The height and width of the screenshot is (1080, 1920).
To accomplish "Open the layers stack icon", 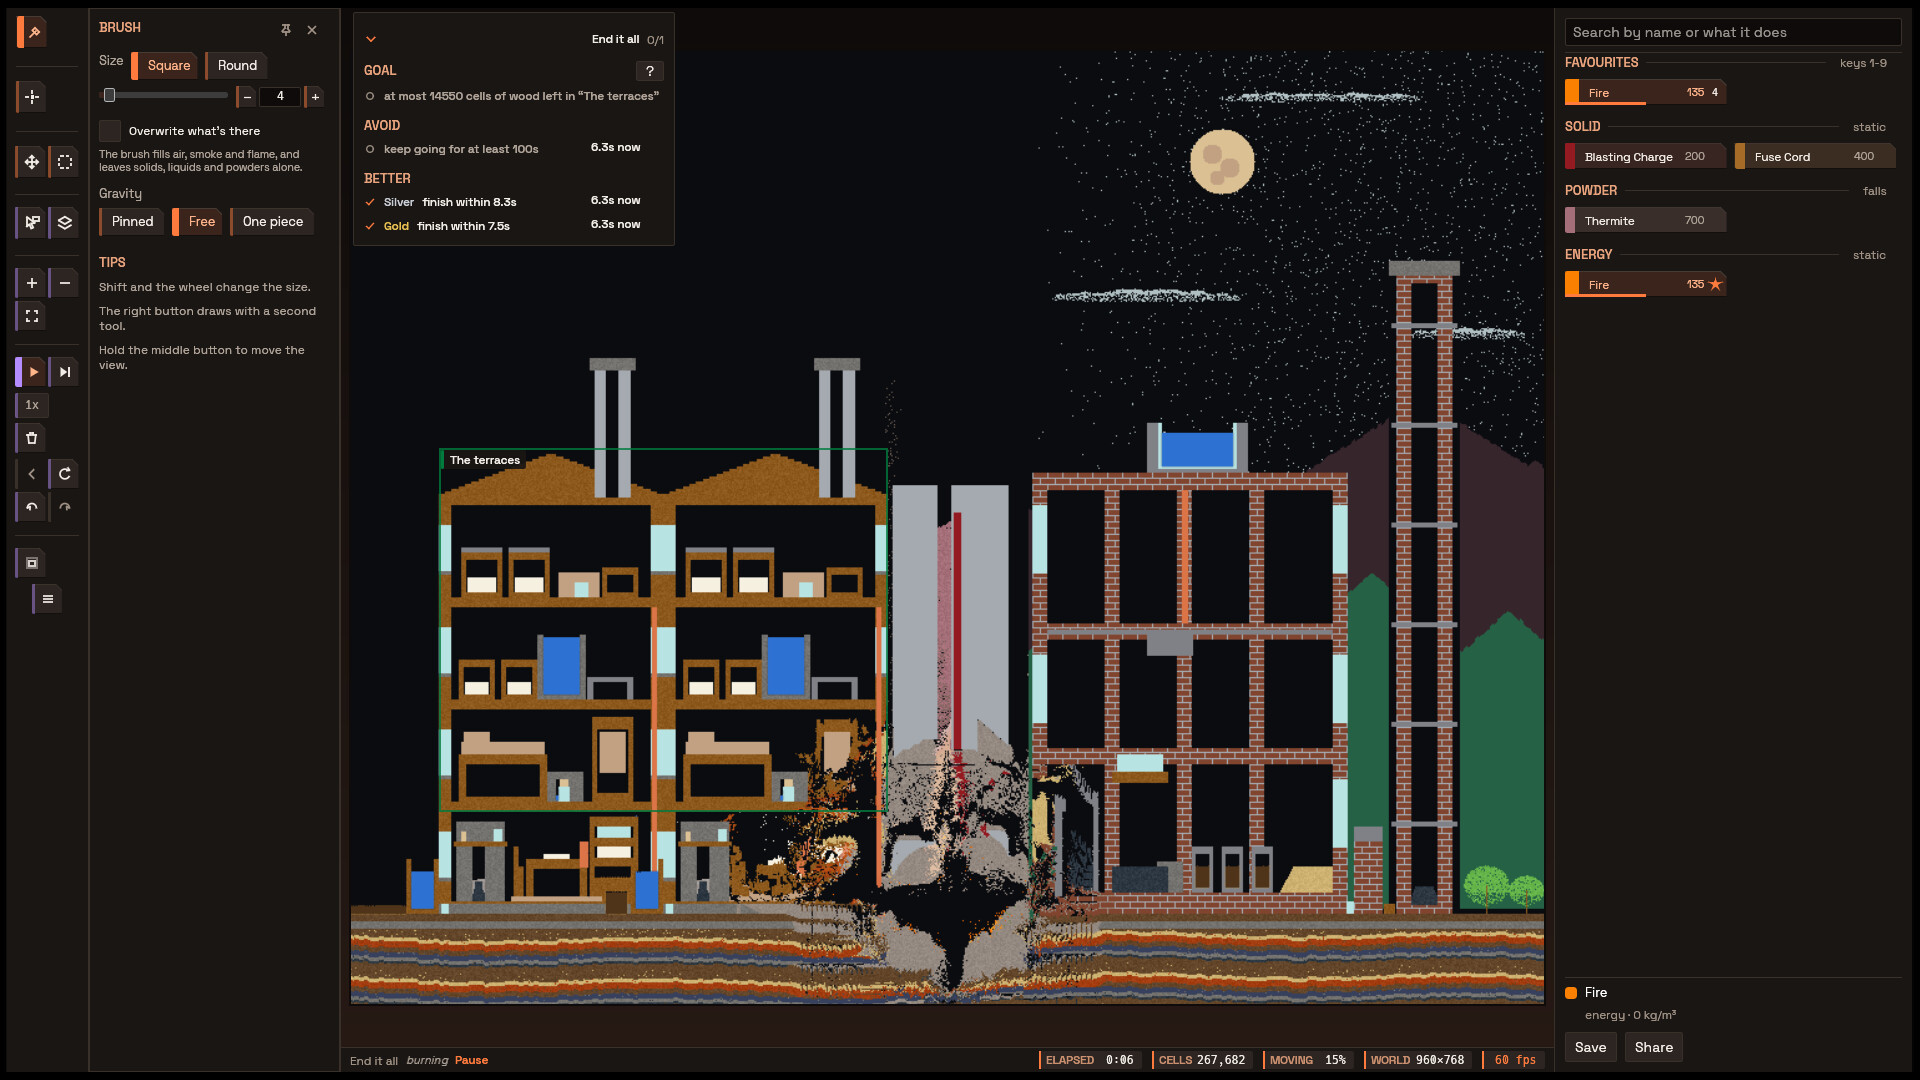I will tap(65, 222).
